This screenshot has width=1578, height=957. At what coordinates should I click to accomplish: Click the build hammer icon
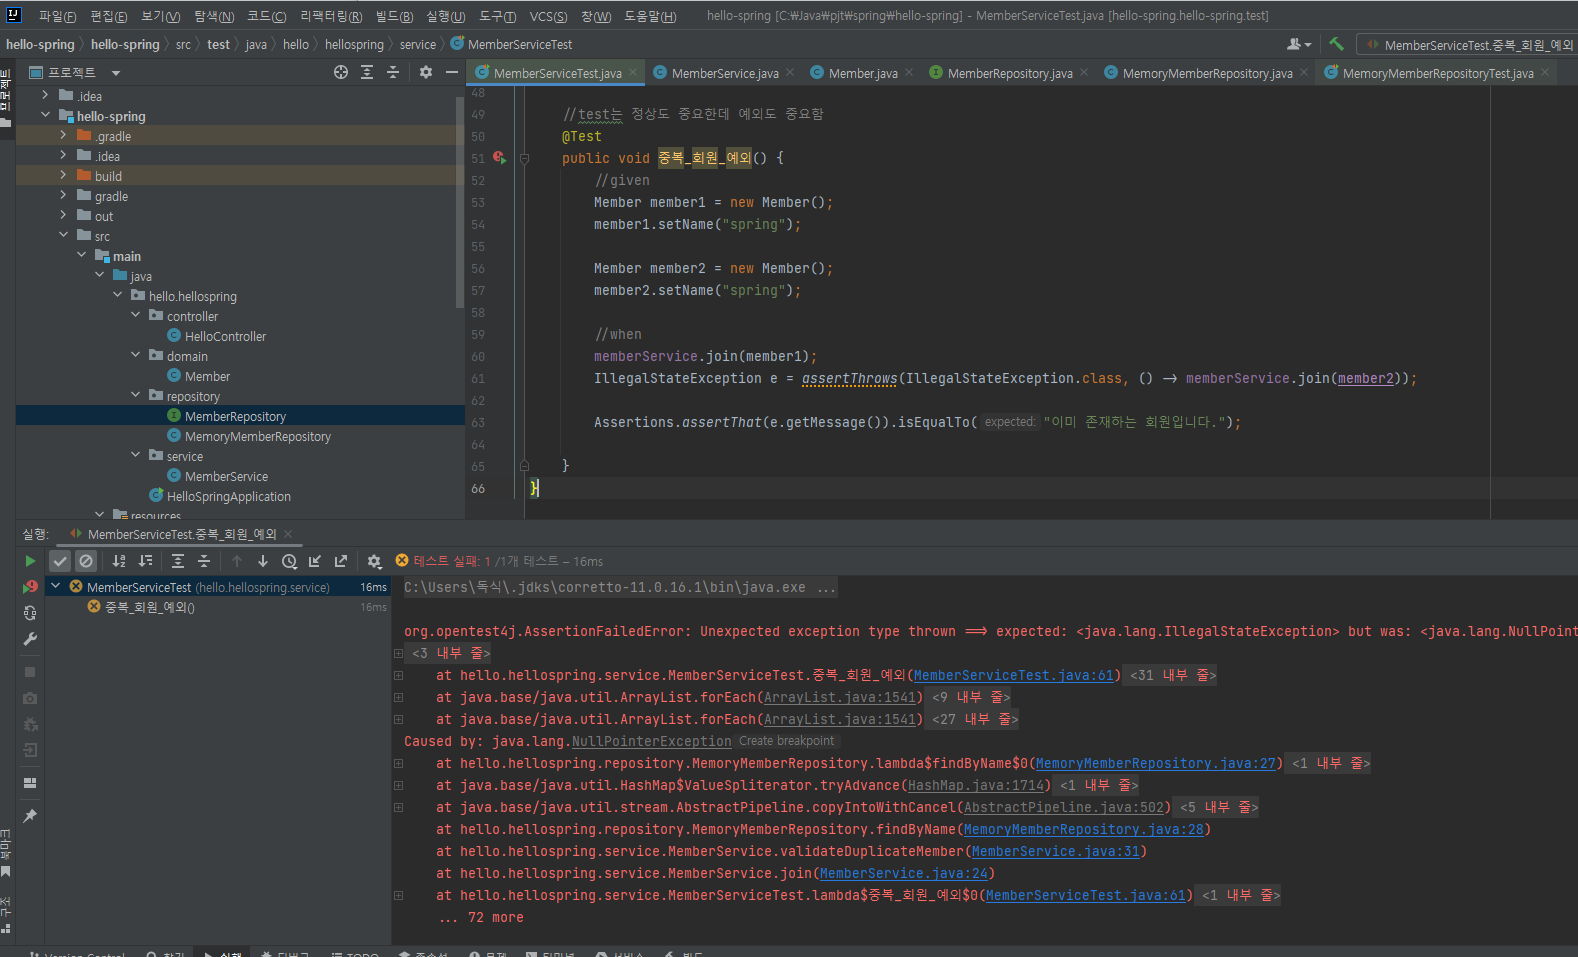(x=1336, y=44)
